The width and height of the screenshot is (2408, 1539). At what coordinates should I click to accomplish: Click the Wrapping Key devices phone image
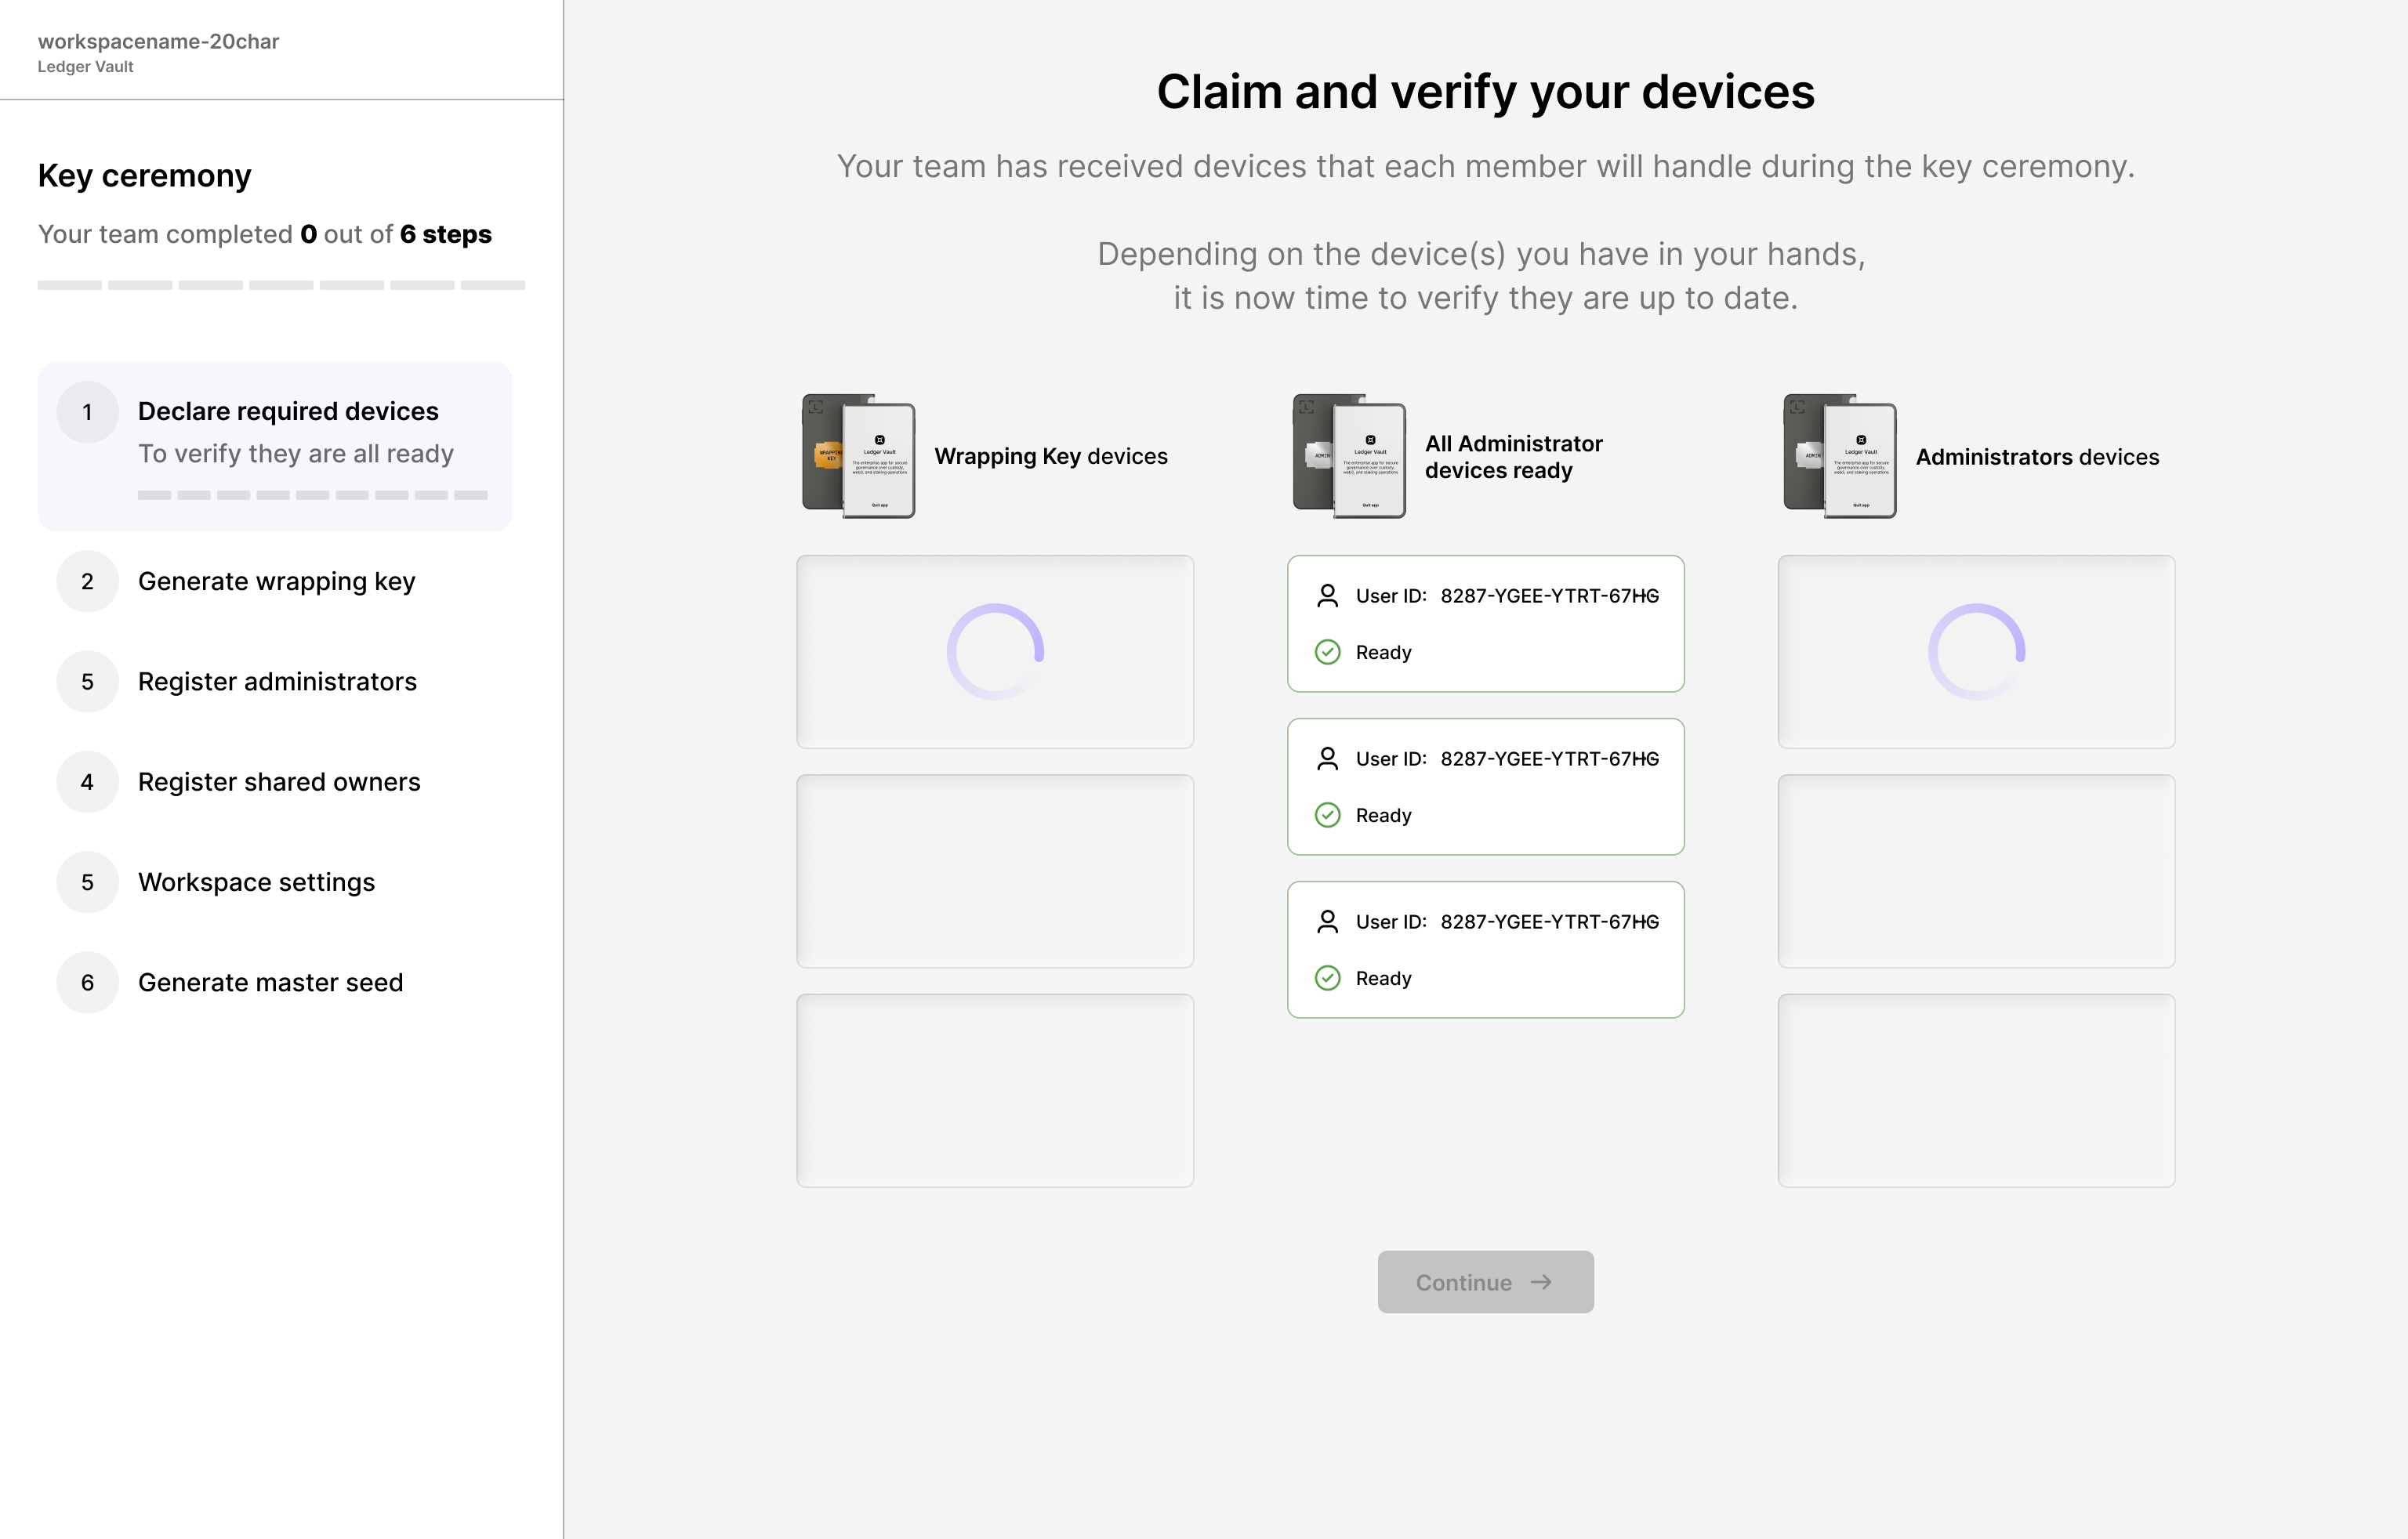(x=858, y=456)
